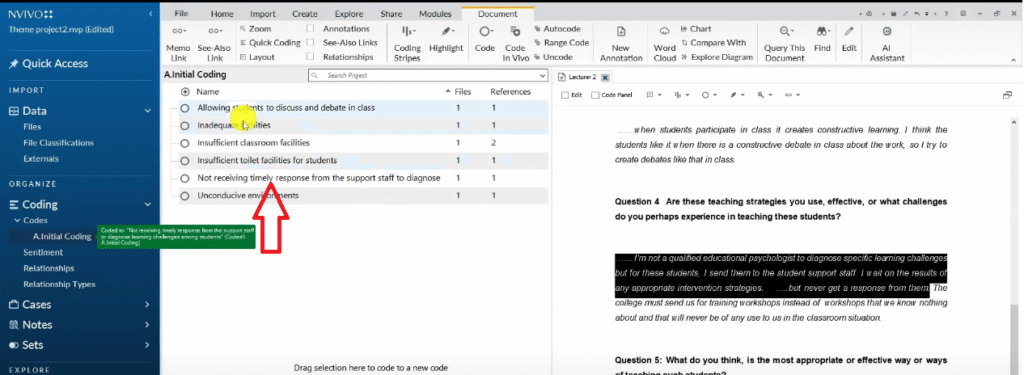
Task: Click the Code ribbon button
Action: (x=485, y=39)
